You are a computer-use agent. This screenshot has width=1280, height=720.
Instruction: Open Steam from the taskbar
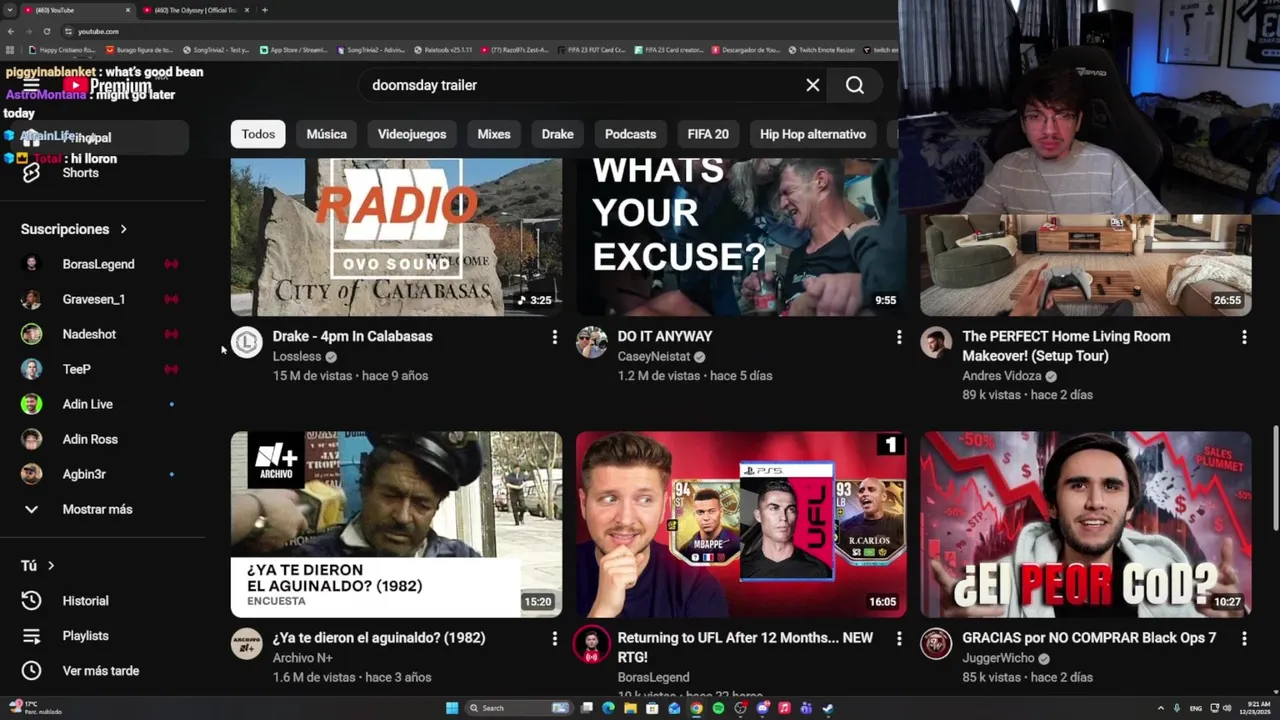pos(828,708)
